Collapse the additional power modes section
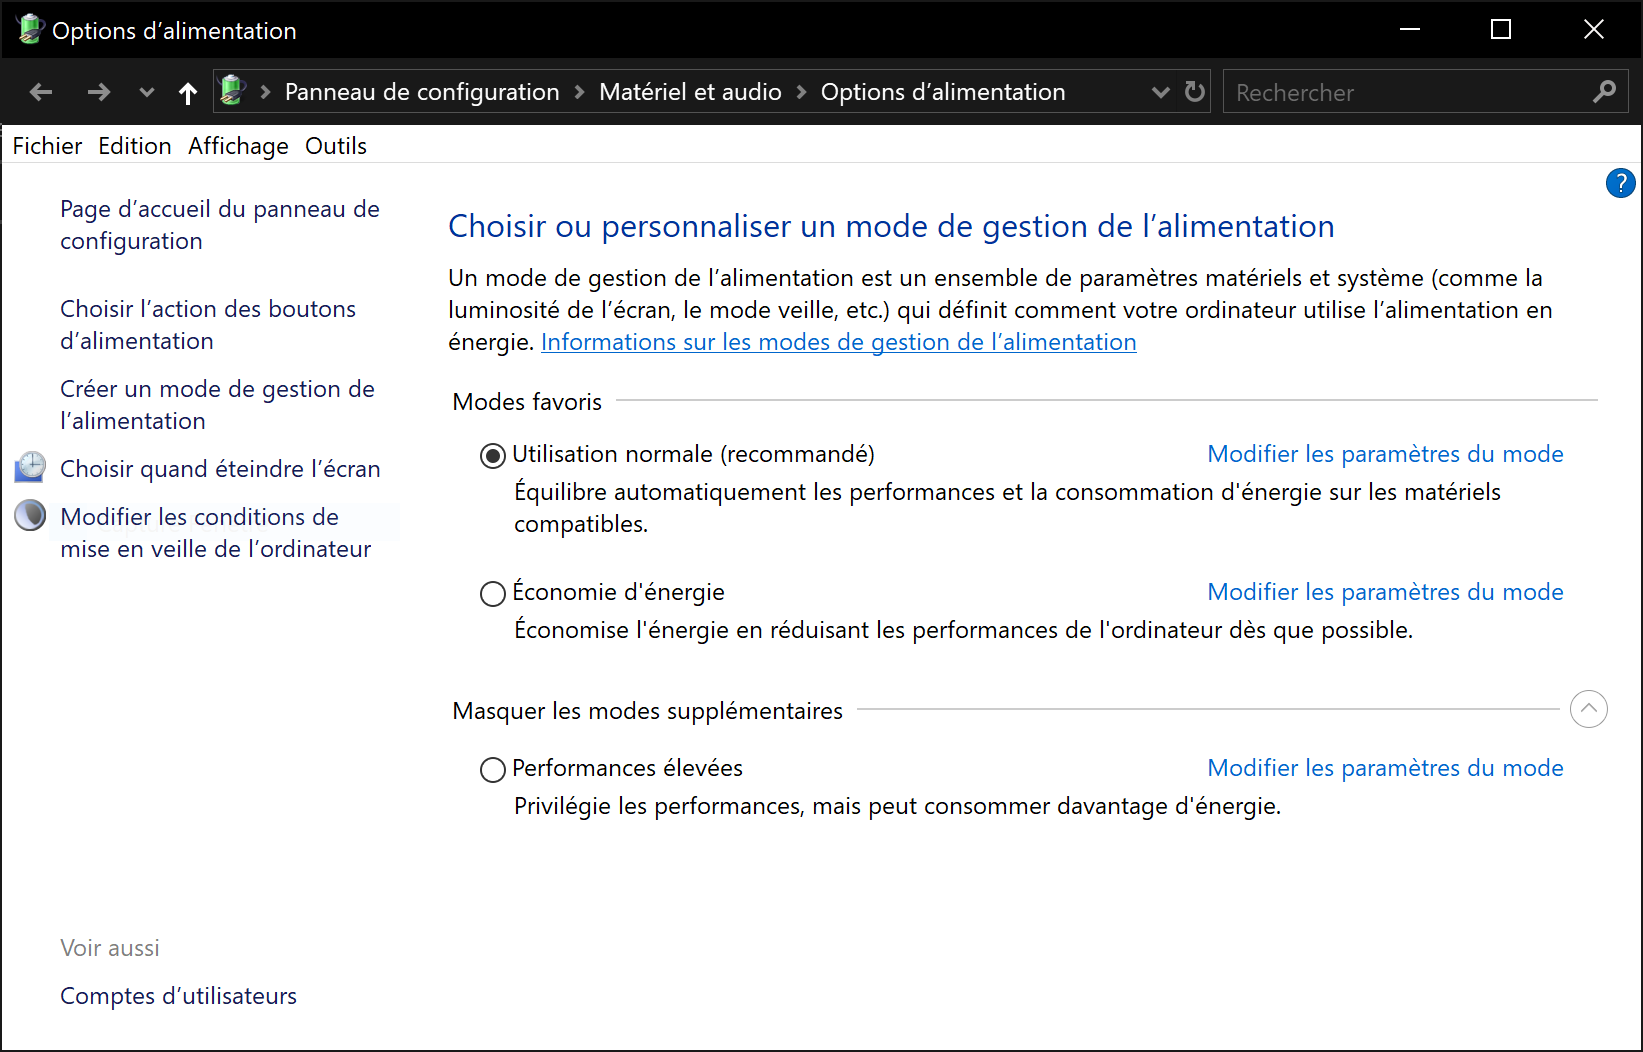Image resolution: width=1643 pixels, height=1052 pixels. [1588, 709]
